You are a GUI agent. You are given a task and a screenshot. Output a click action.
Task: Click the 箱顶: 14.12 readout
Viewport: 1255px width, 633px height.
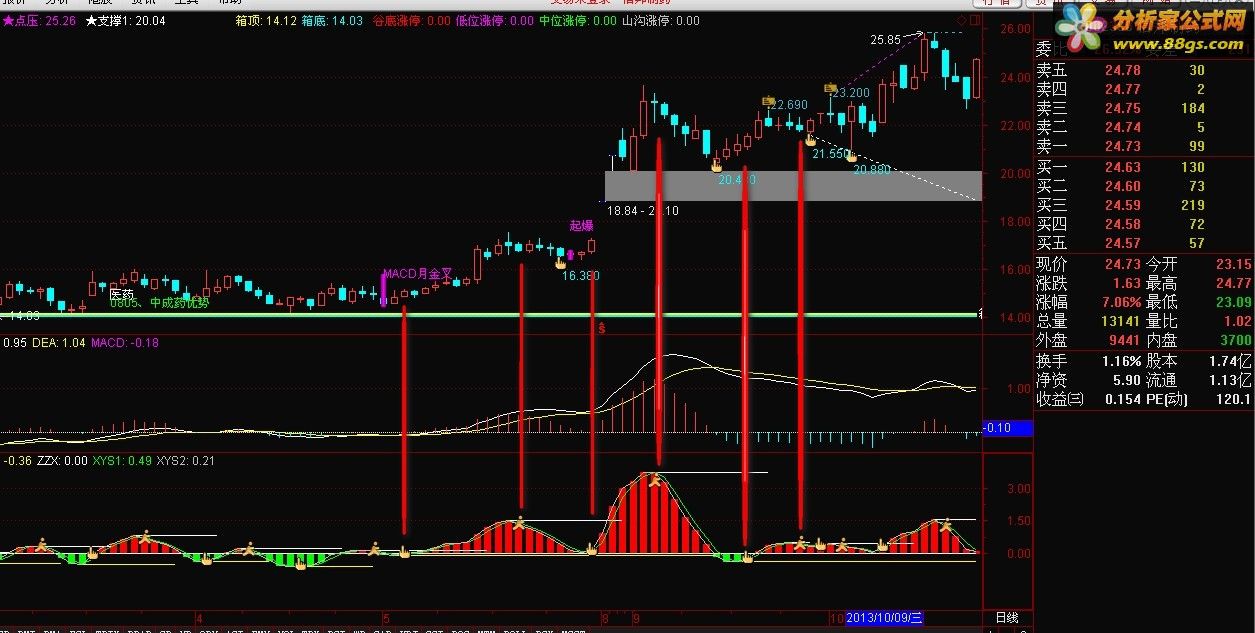coord(266,20)
